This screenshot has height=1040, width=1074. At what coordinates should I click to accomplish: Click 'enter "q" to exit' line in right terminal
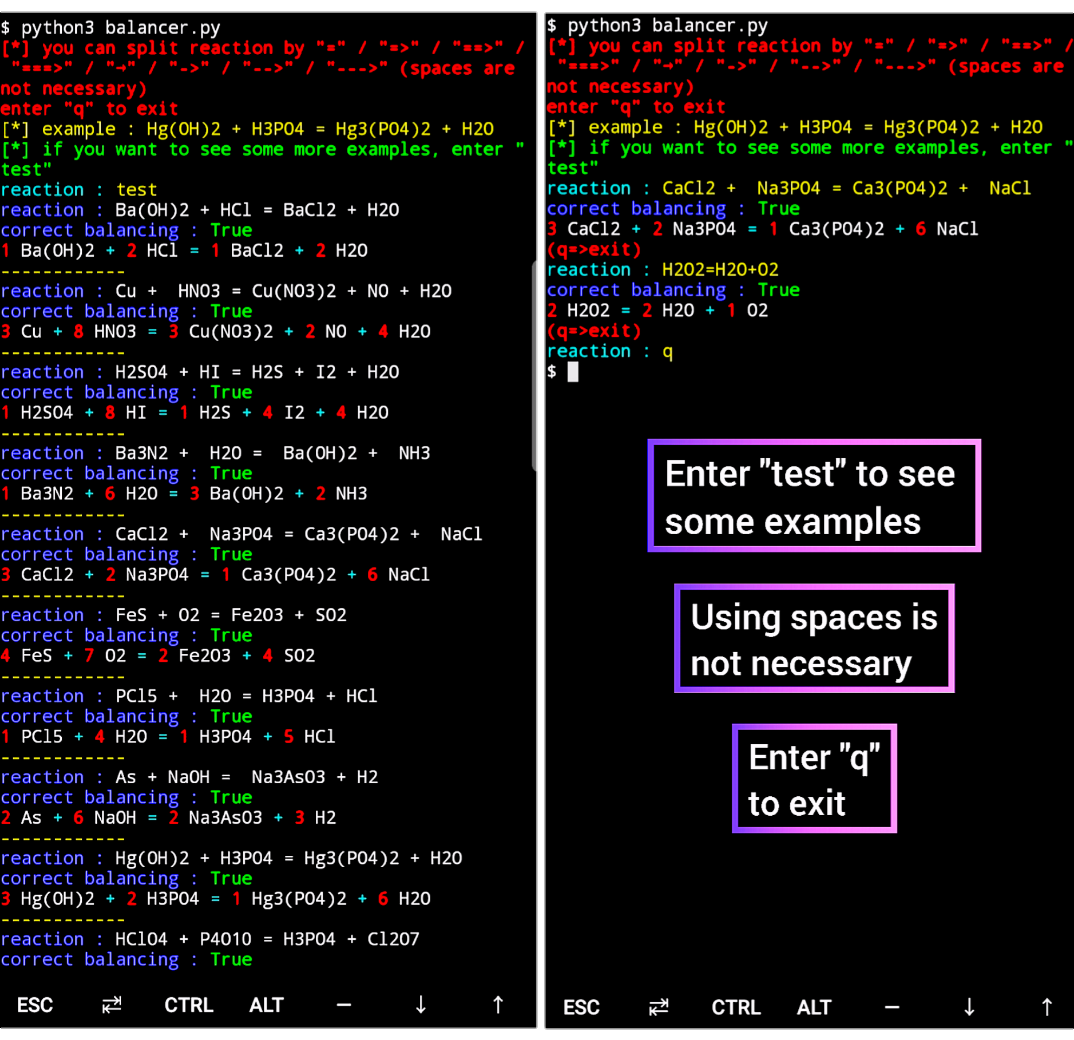coord(636,107)
